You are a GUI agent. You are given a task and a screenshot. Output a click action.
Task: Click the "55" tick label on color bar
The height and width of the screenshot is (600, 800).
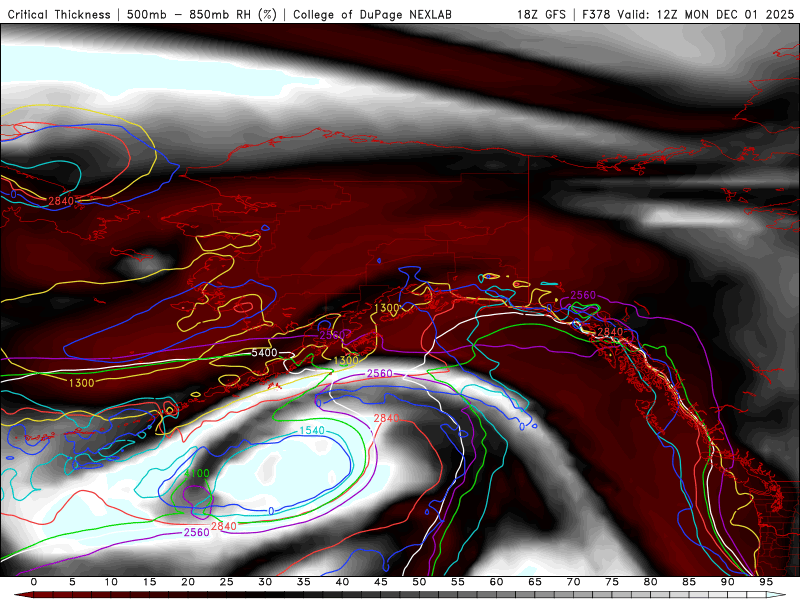458,582
